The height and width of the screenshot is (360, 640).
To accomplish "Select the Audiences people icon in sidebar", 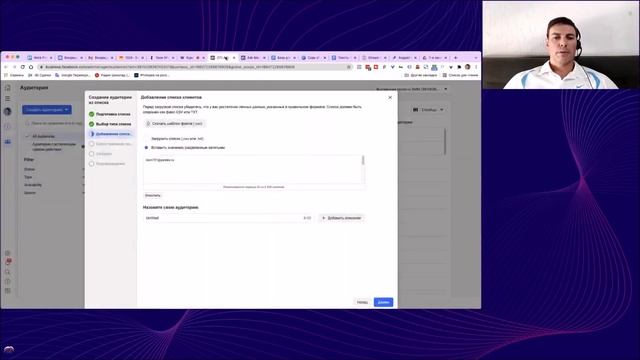I will [8, 142].
